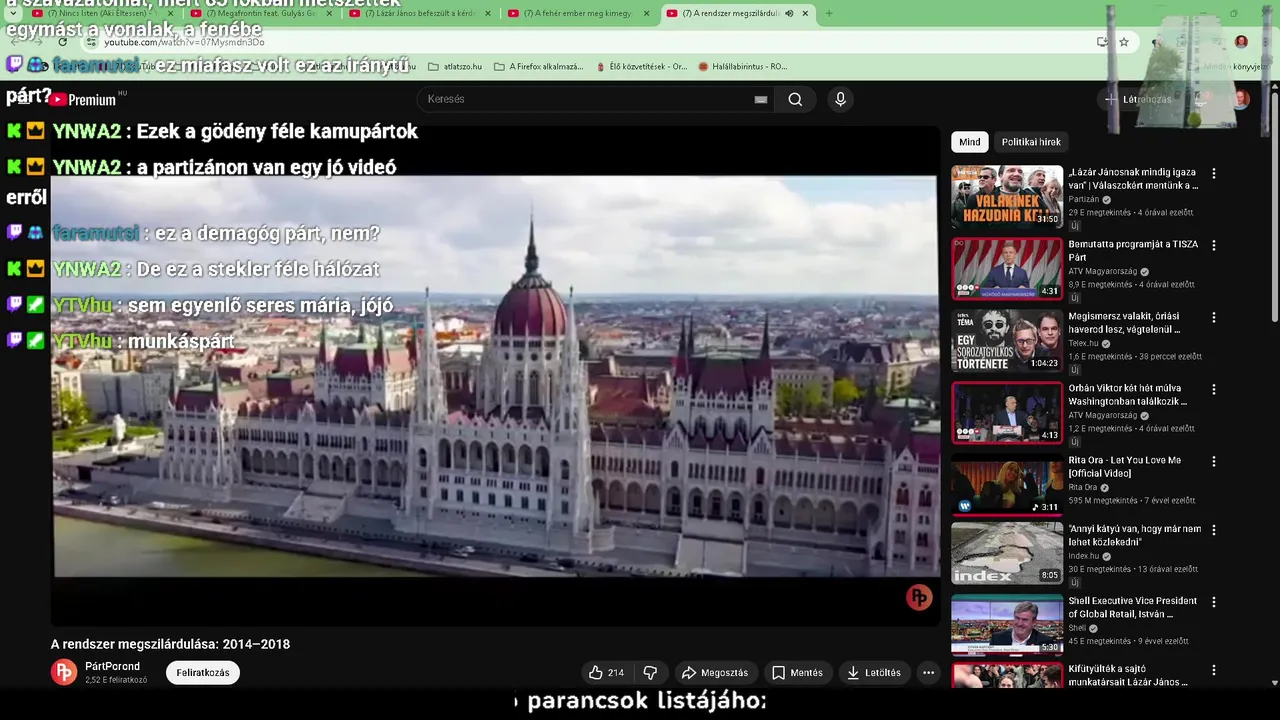Switch to the 'Megafrontin feat. Gulyás' tab
This screenshot has width=1280, height=720.
[262, 13]
